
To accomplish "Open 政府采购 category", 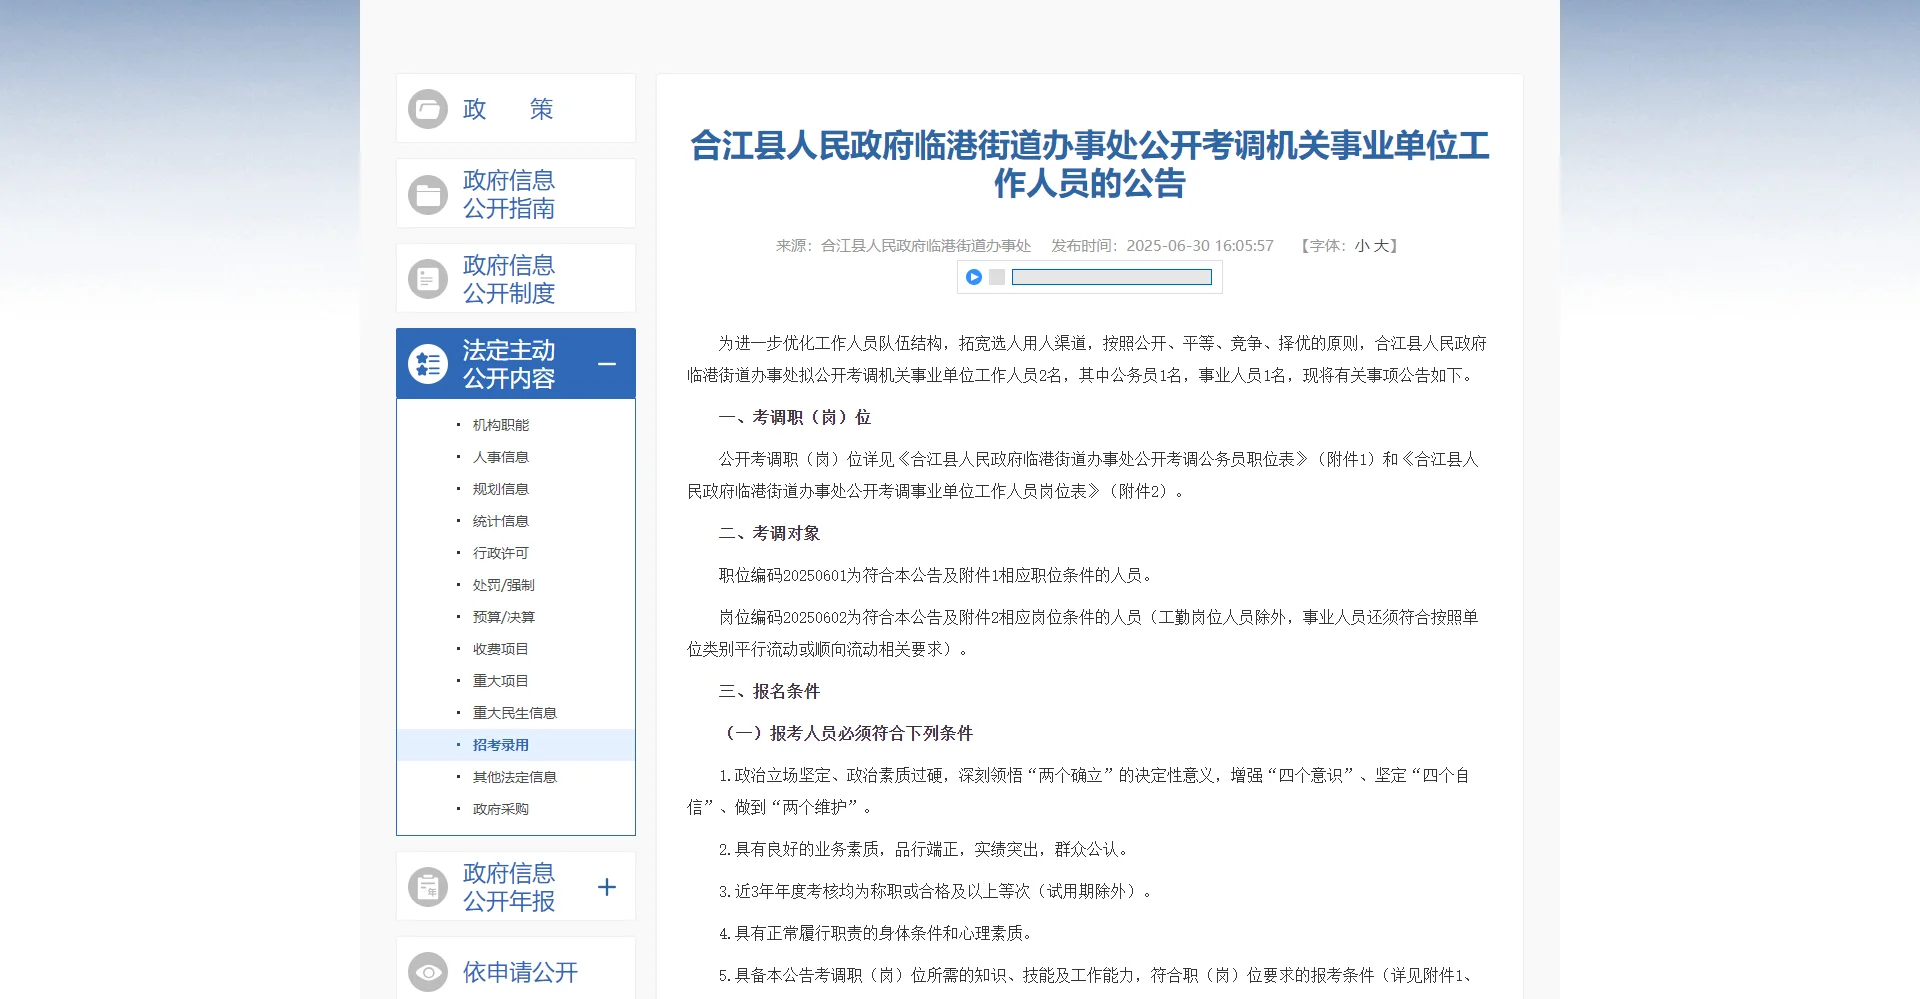I will (x=501, y=809).
